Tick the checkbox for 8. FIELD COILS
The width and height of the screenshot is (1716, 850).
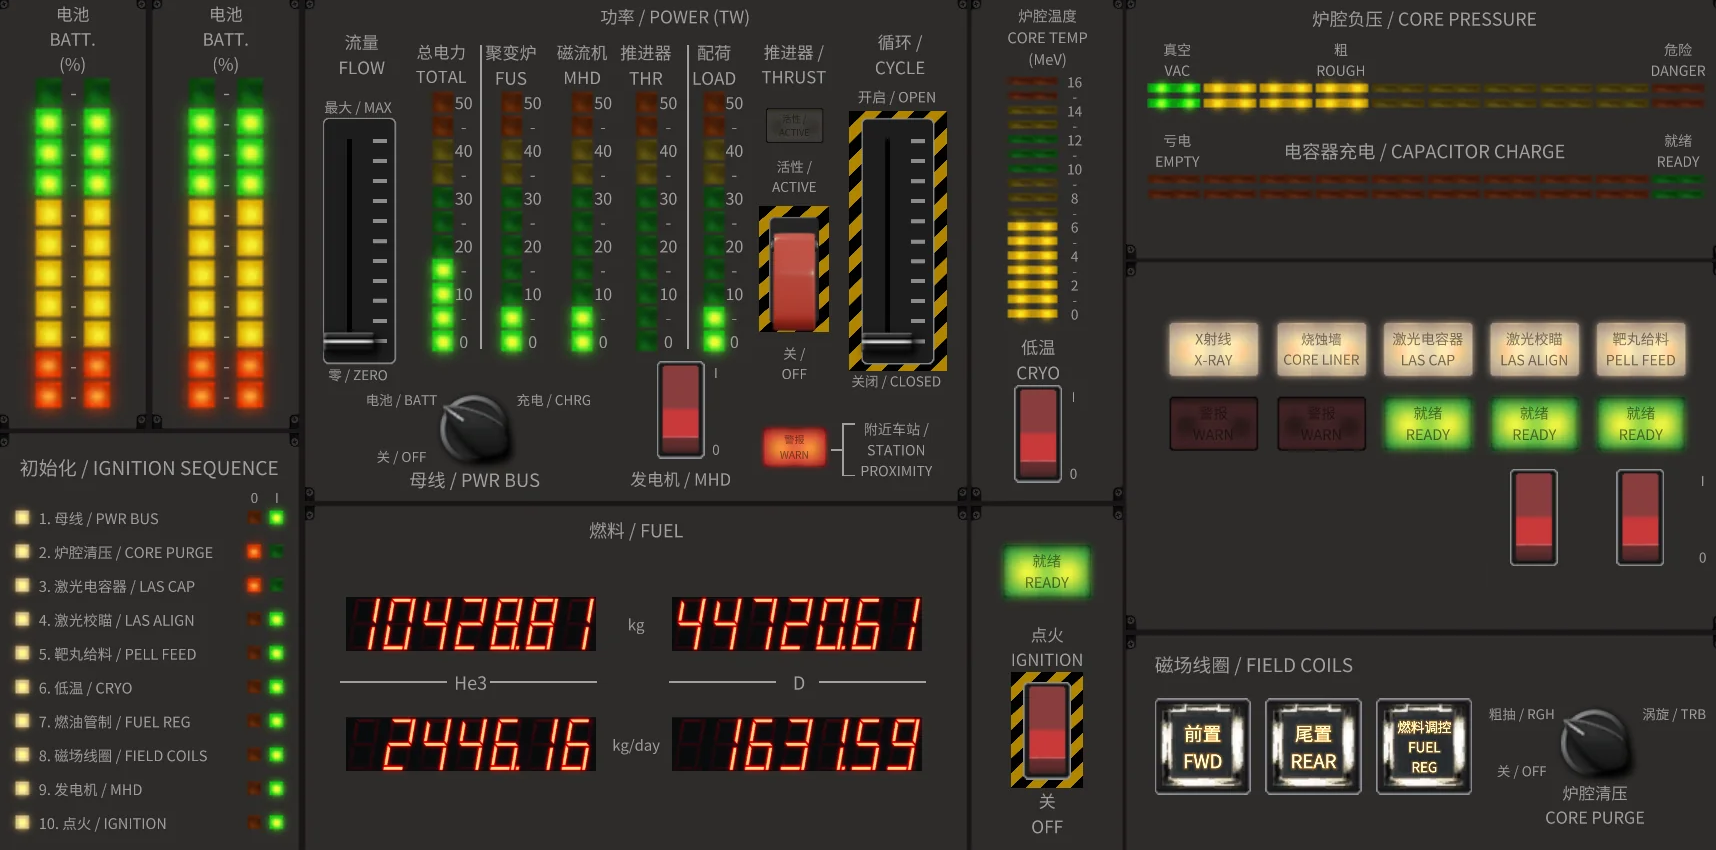22,755
